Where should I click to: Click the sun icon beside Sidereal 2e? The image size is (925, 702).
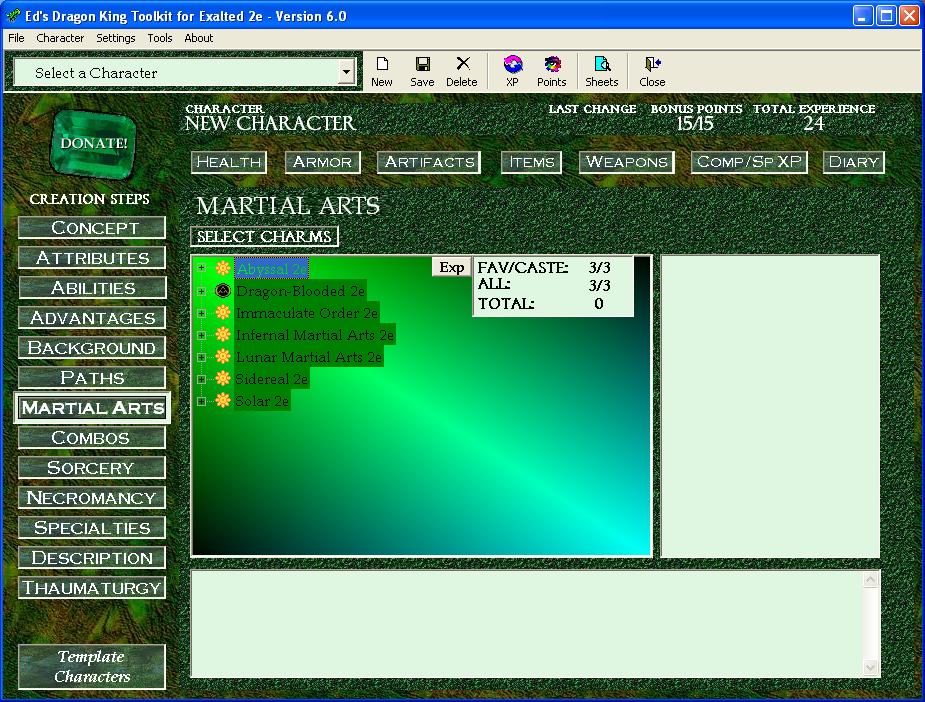[x=223, y=378]
